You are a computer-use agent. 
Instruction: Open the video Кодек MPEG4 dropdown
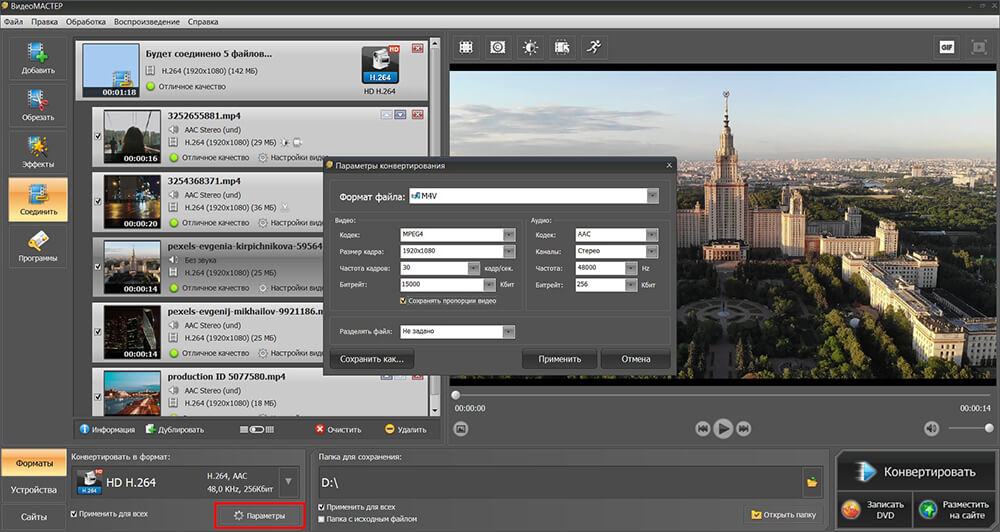[x=509, y=235]
